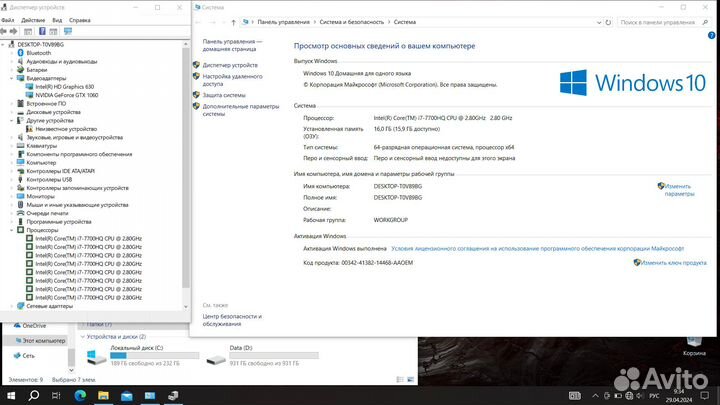Select the Intel(R) HD Graphics 630 adapter
Screen dimensions: 720x405
64,87
